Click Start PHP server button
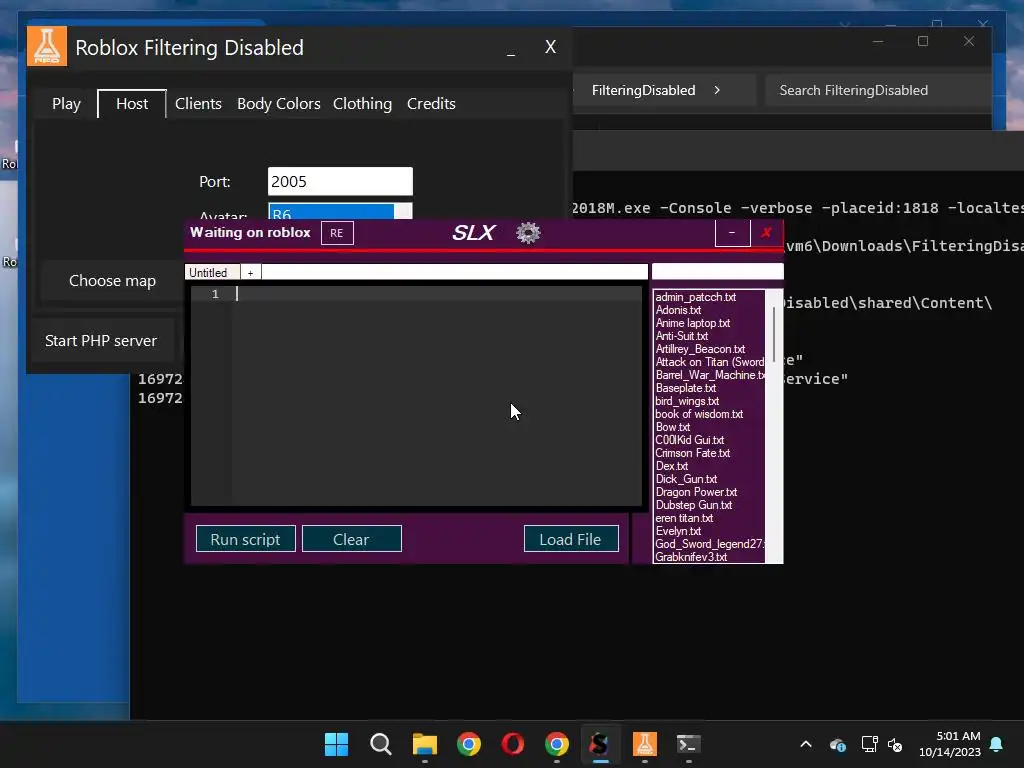The height and width of the screenshot is (768, 1024). 101,341
